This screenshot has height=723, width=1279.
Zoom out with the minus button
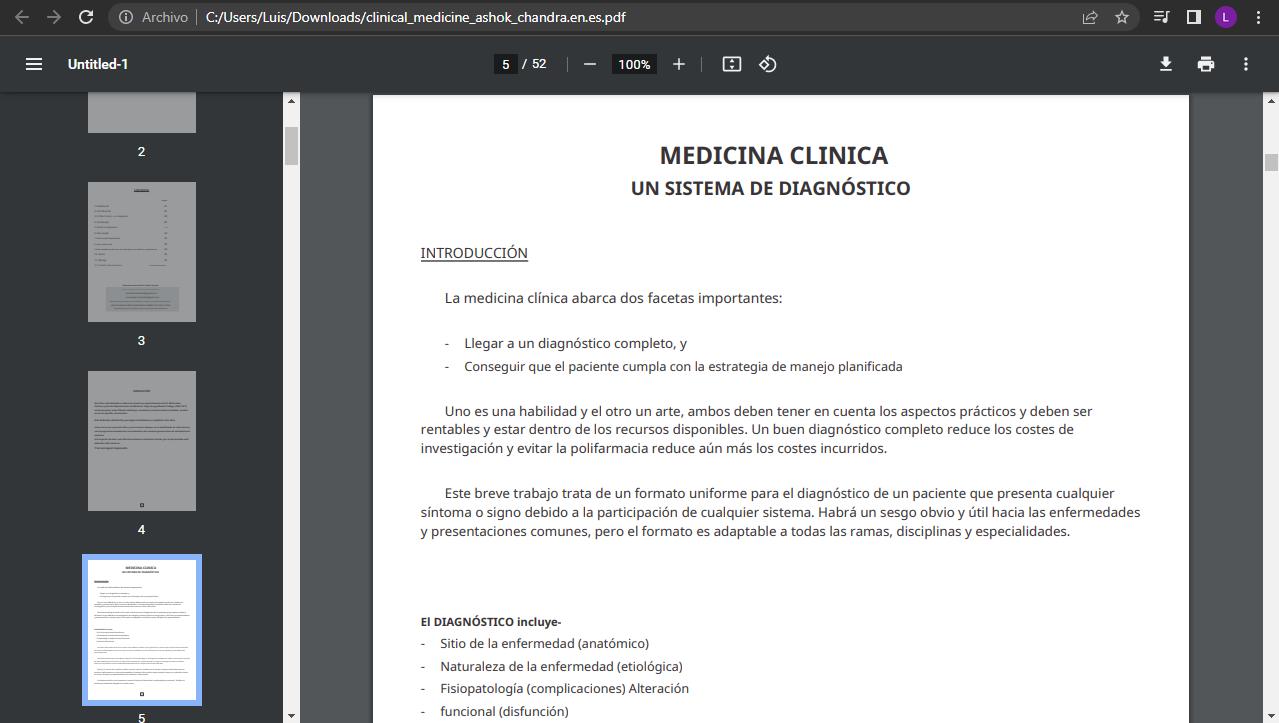(590, 64)
